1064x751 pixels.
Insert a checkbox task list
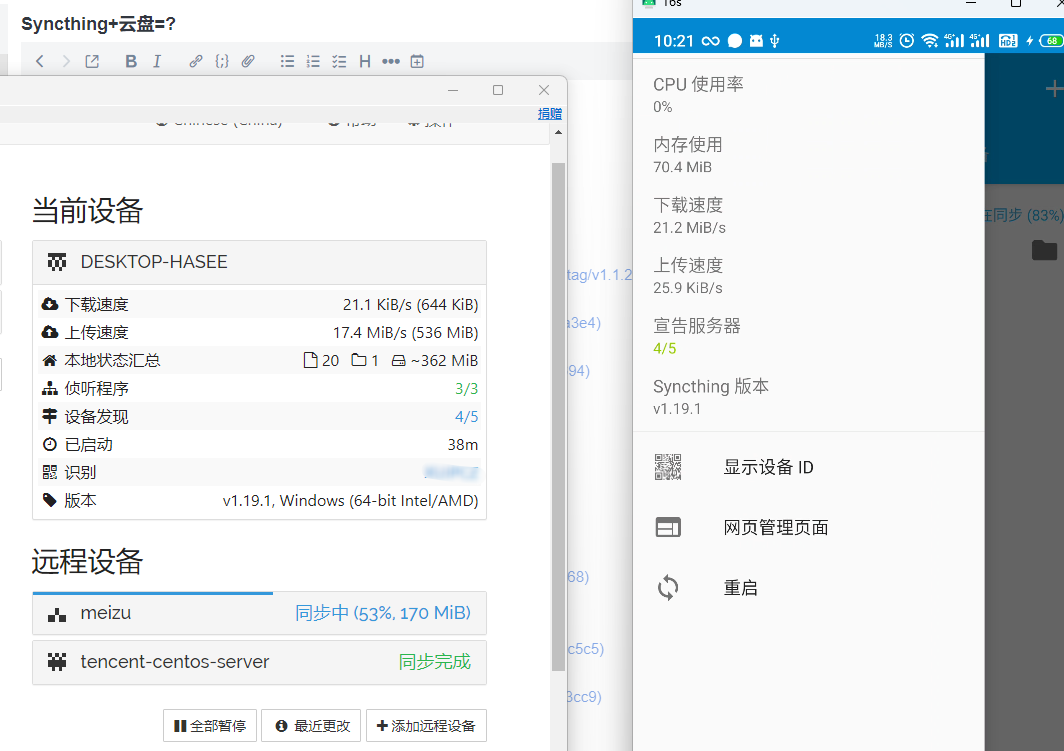(339, 62)
